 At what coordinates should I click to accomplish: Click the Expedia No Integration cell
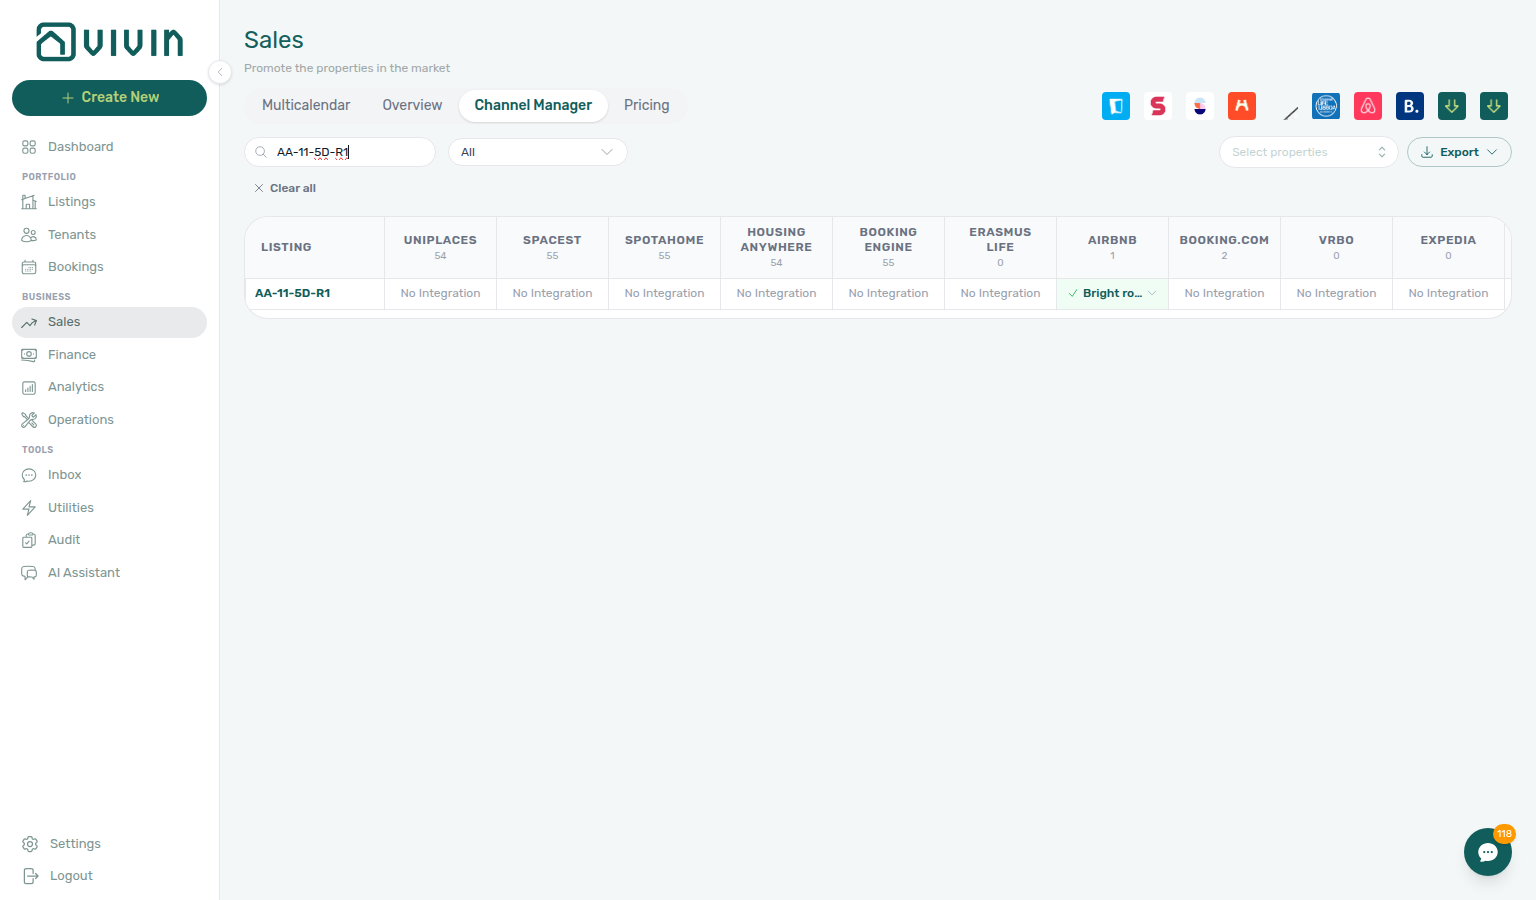1449,294
